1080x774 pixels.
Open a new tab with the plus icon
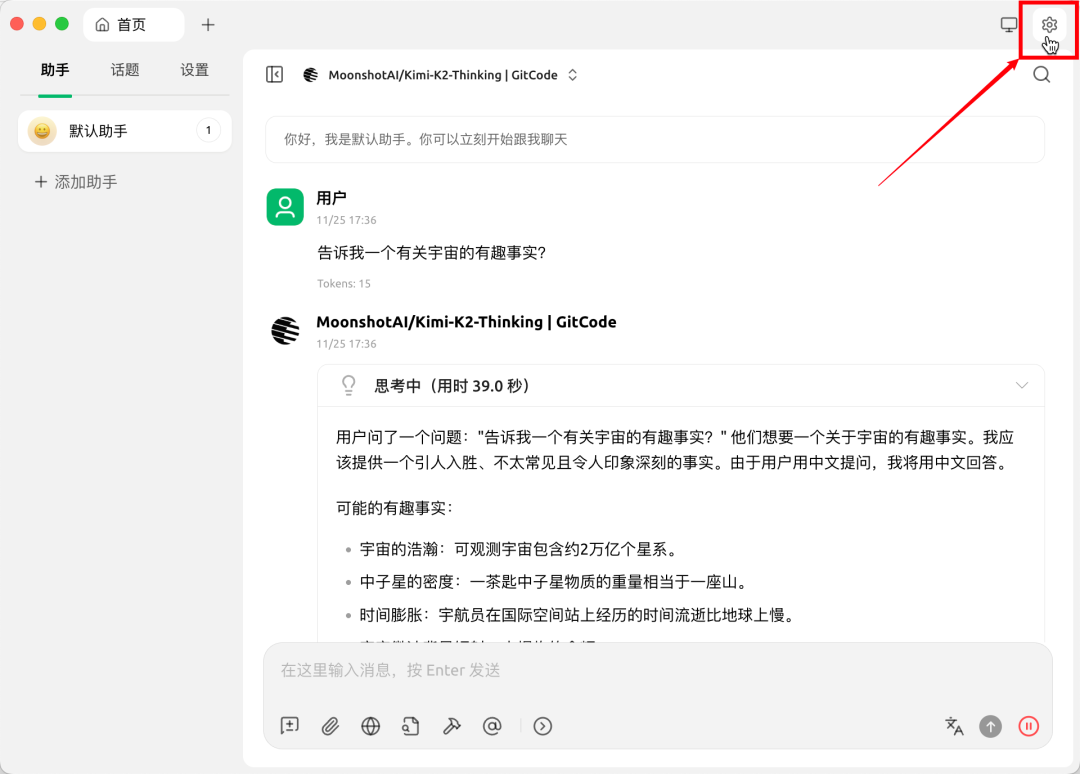tap(207, 25)
